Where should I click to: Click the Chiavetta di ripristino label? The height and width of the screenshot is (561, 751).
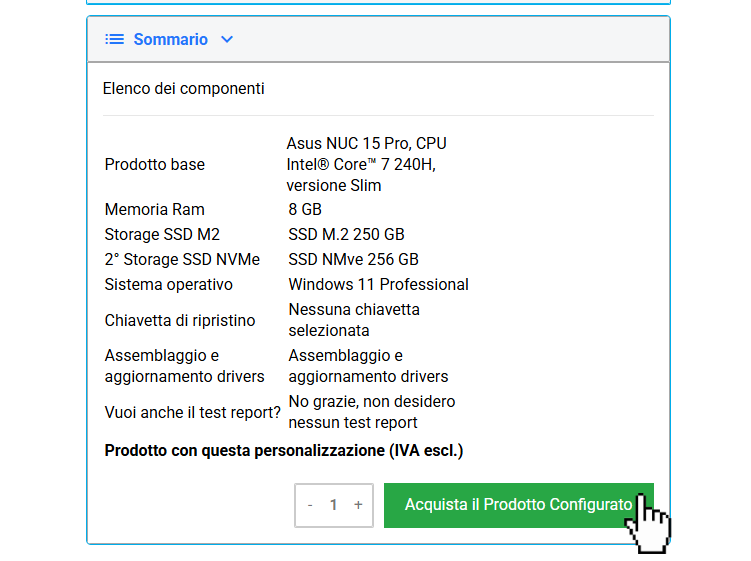coord(180,321)
